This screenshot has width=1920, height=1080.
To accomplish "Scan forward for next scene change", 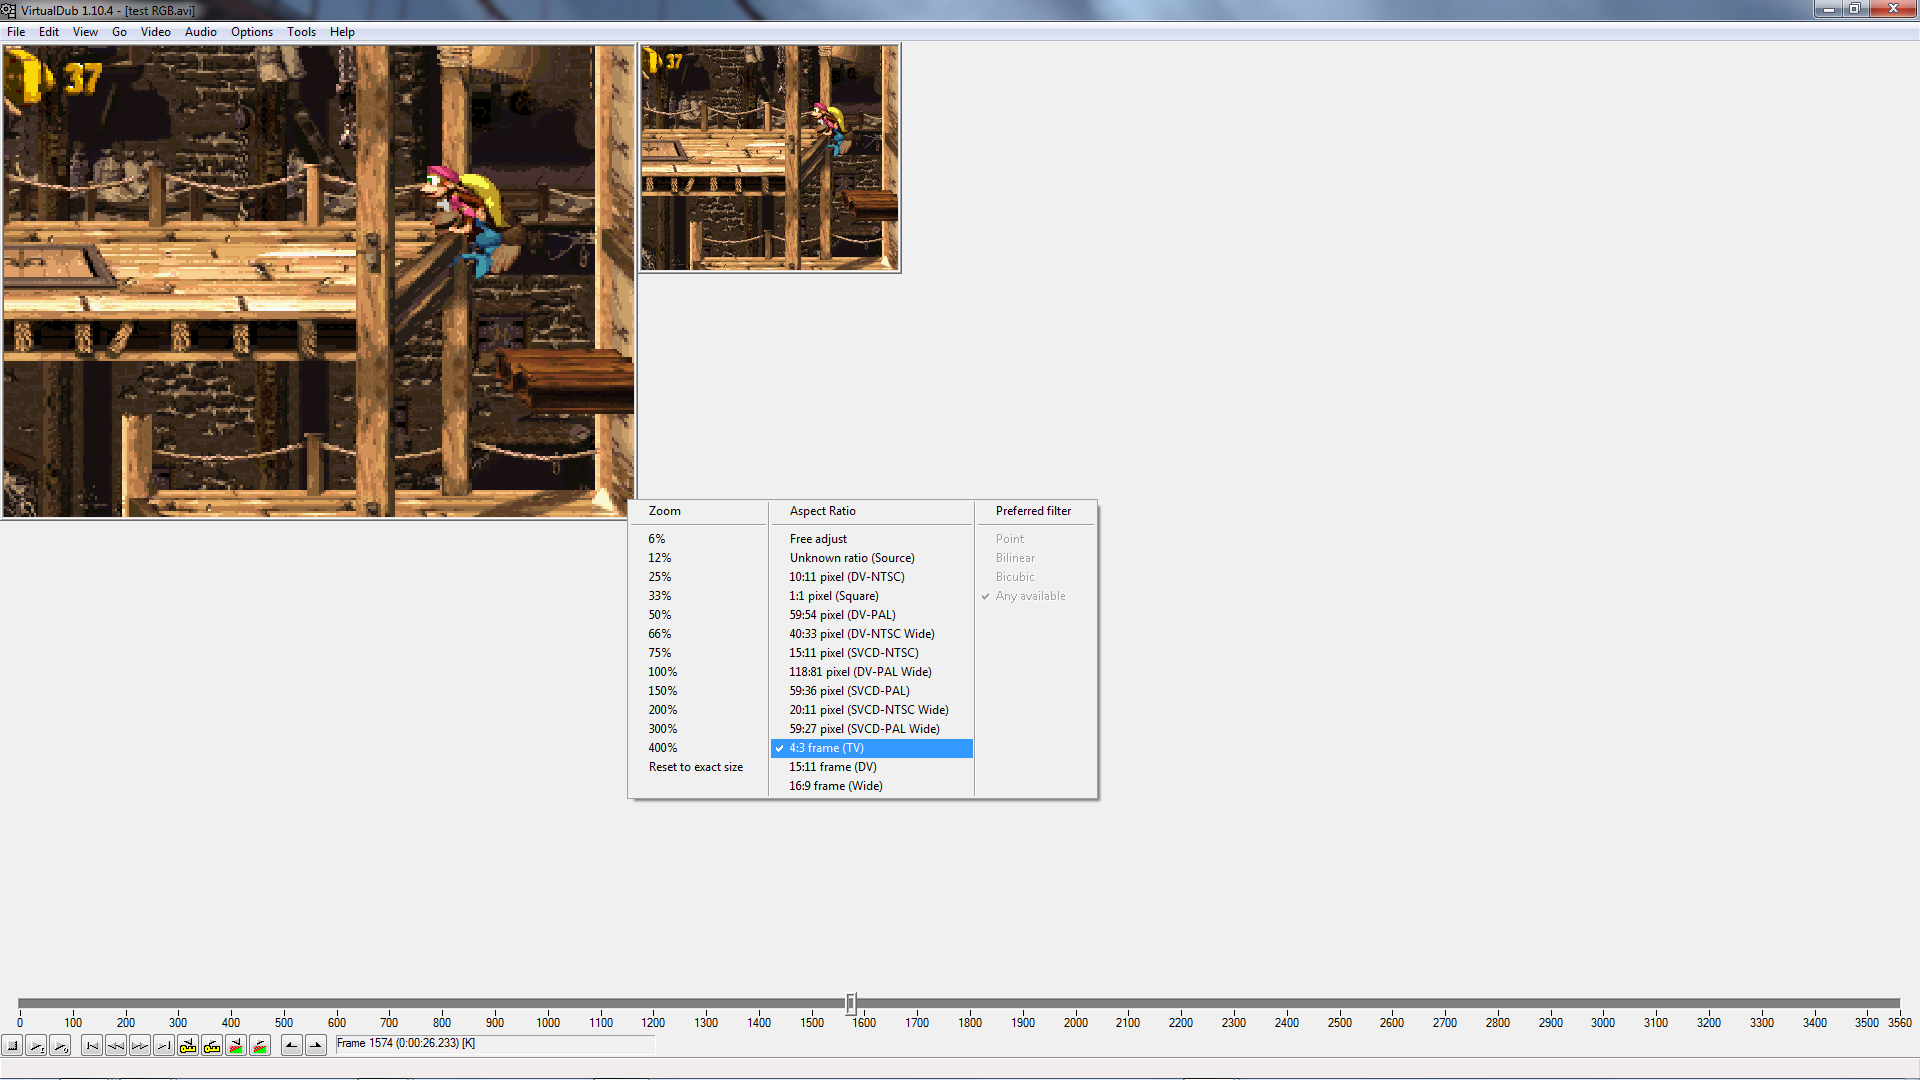I will (x=260, y=1045).
